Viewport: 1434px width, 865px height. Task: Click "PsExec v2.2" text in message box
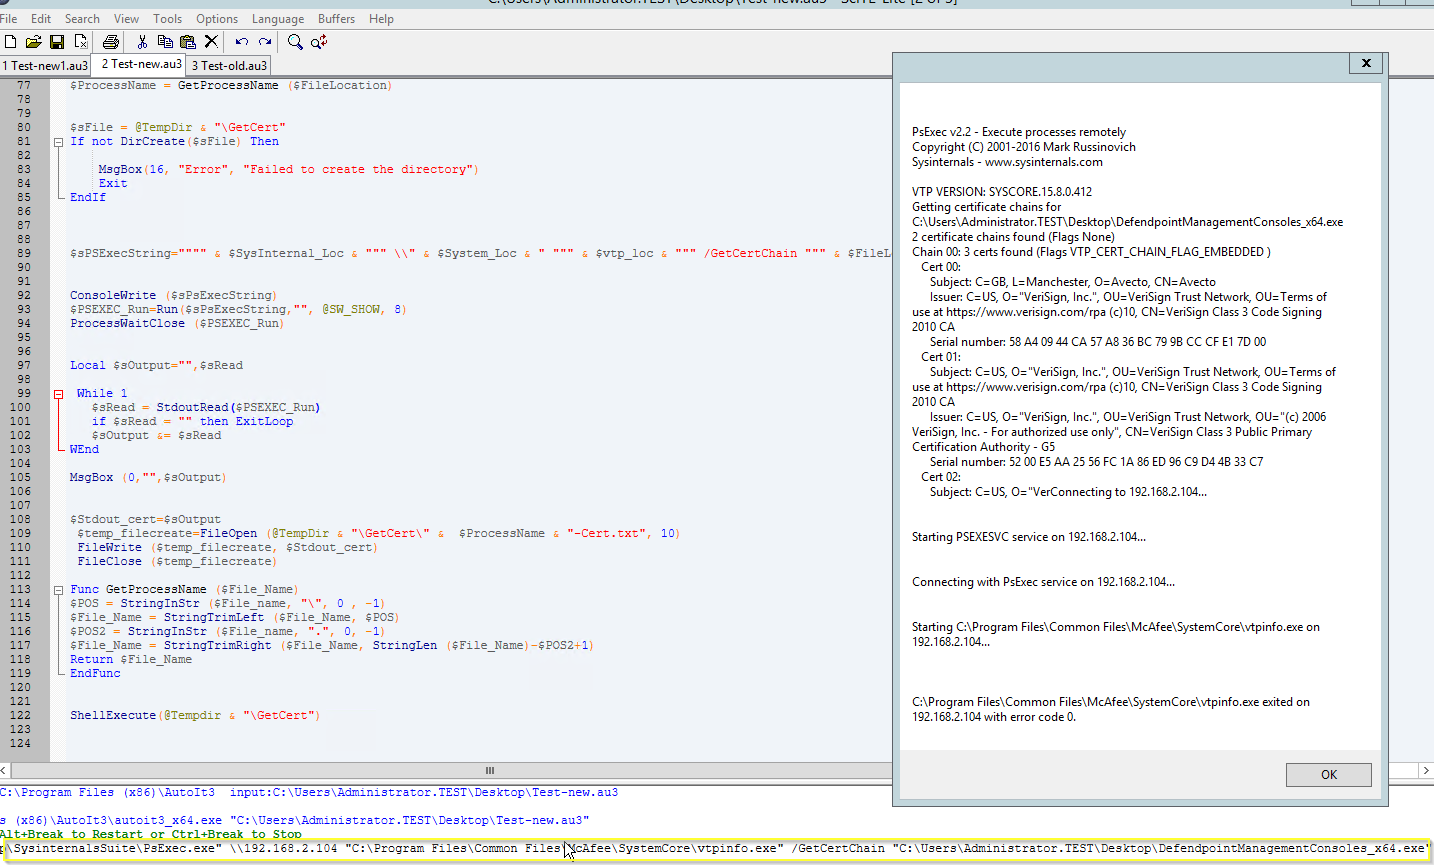tap(942, 132)
